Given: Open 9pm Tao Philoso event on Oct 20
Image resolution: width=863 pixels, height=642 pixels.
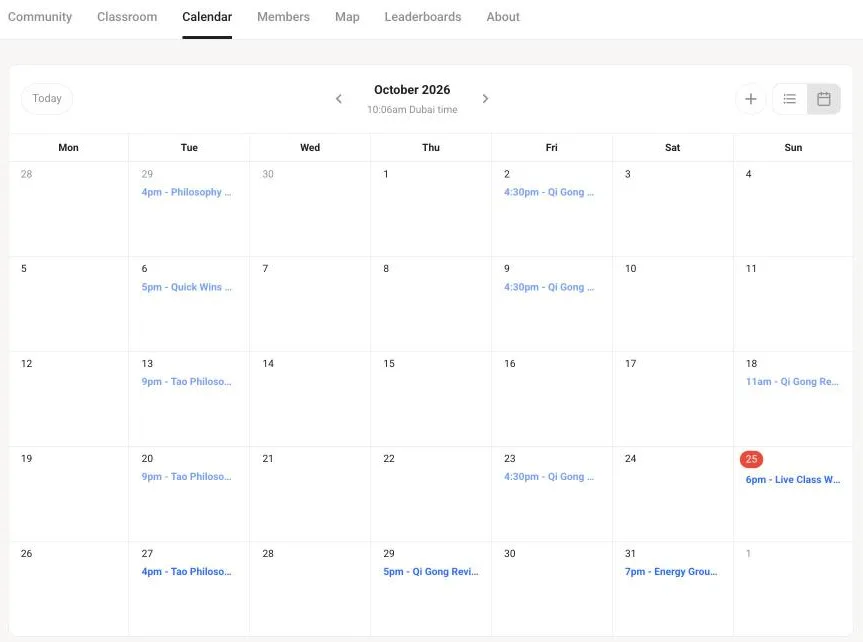Looking at the screenshot, I should tap(187, 477).
